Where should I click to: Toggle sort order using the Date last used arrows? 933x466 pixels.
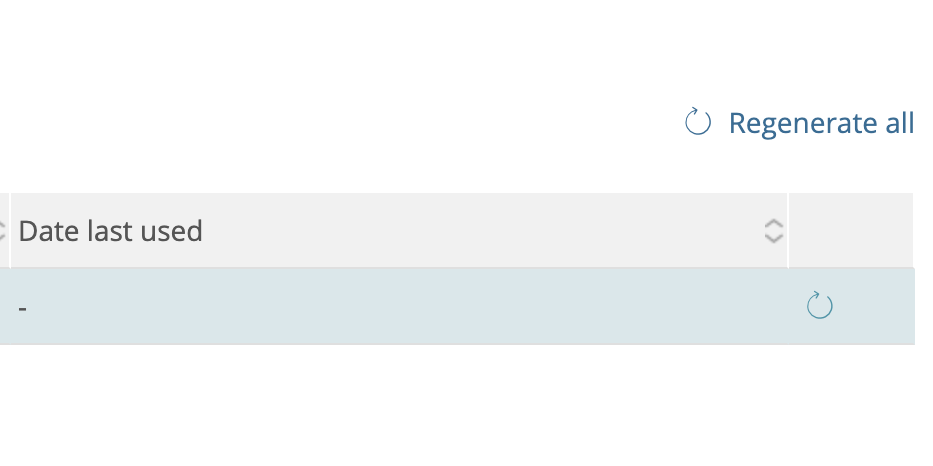tap(773, 231)
